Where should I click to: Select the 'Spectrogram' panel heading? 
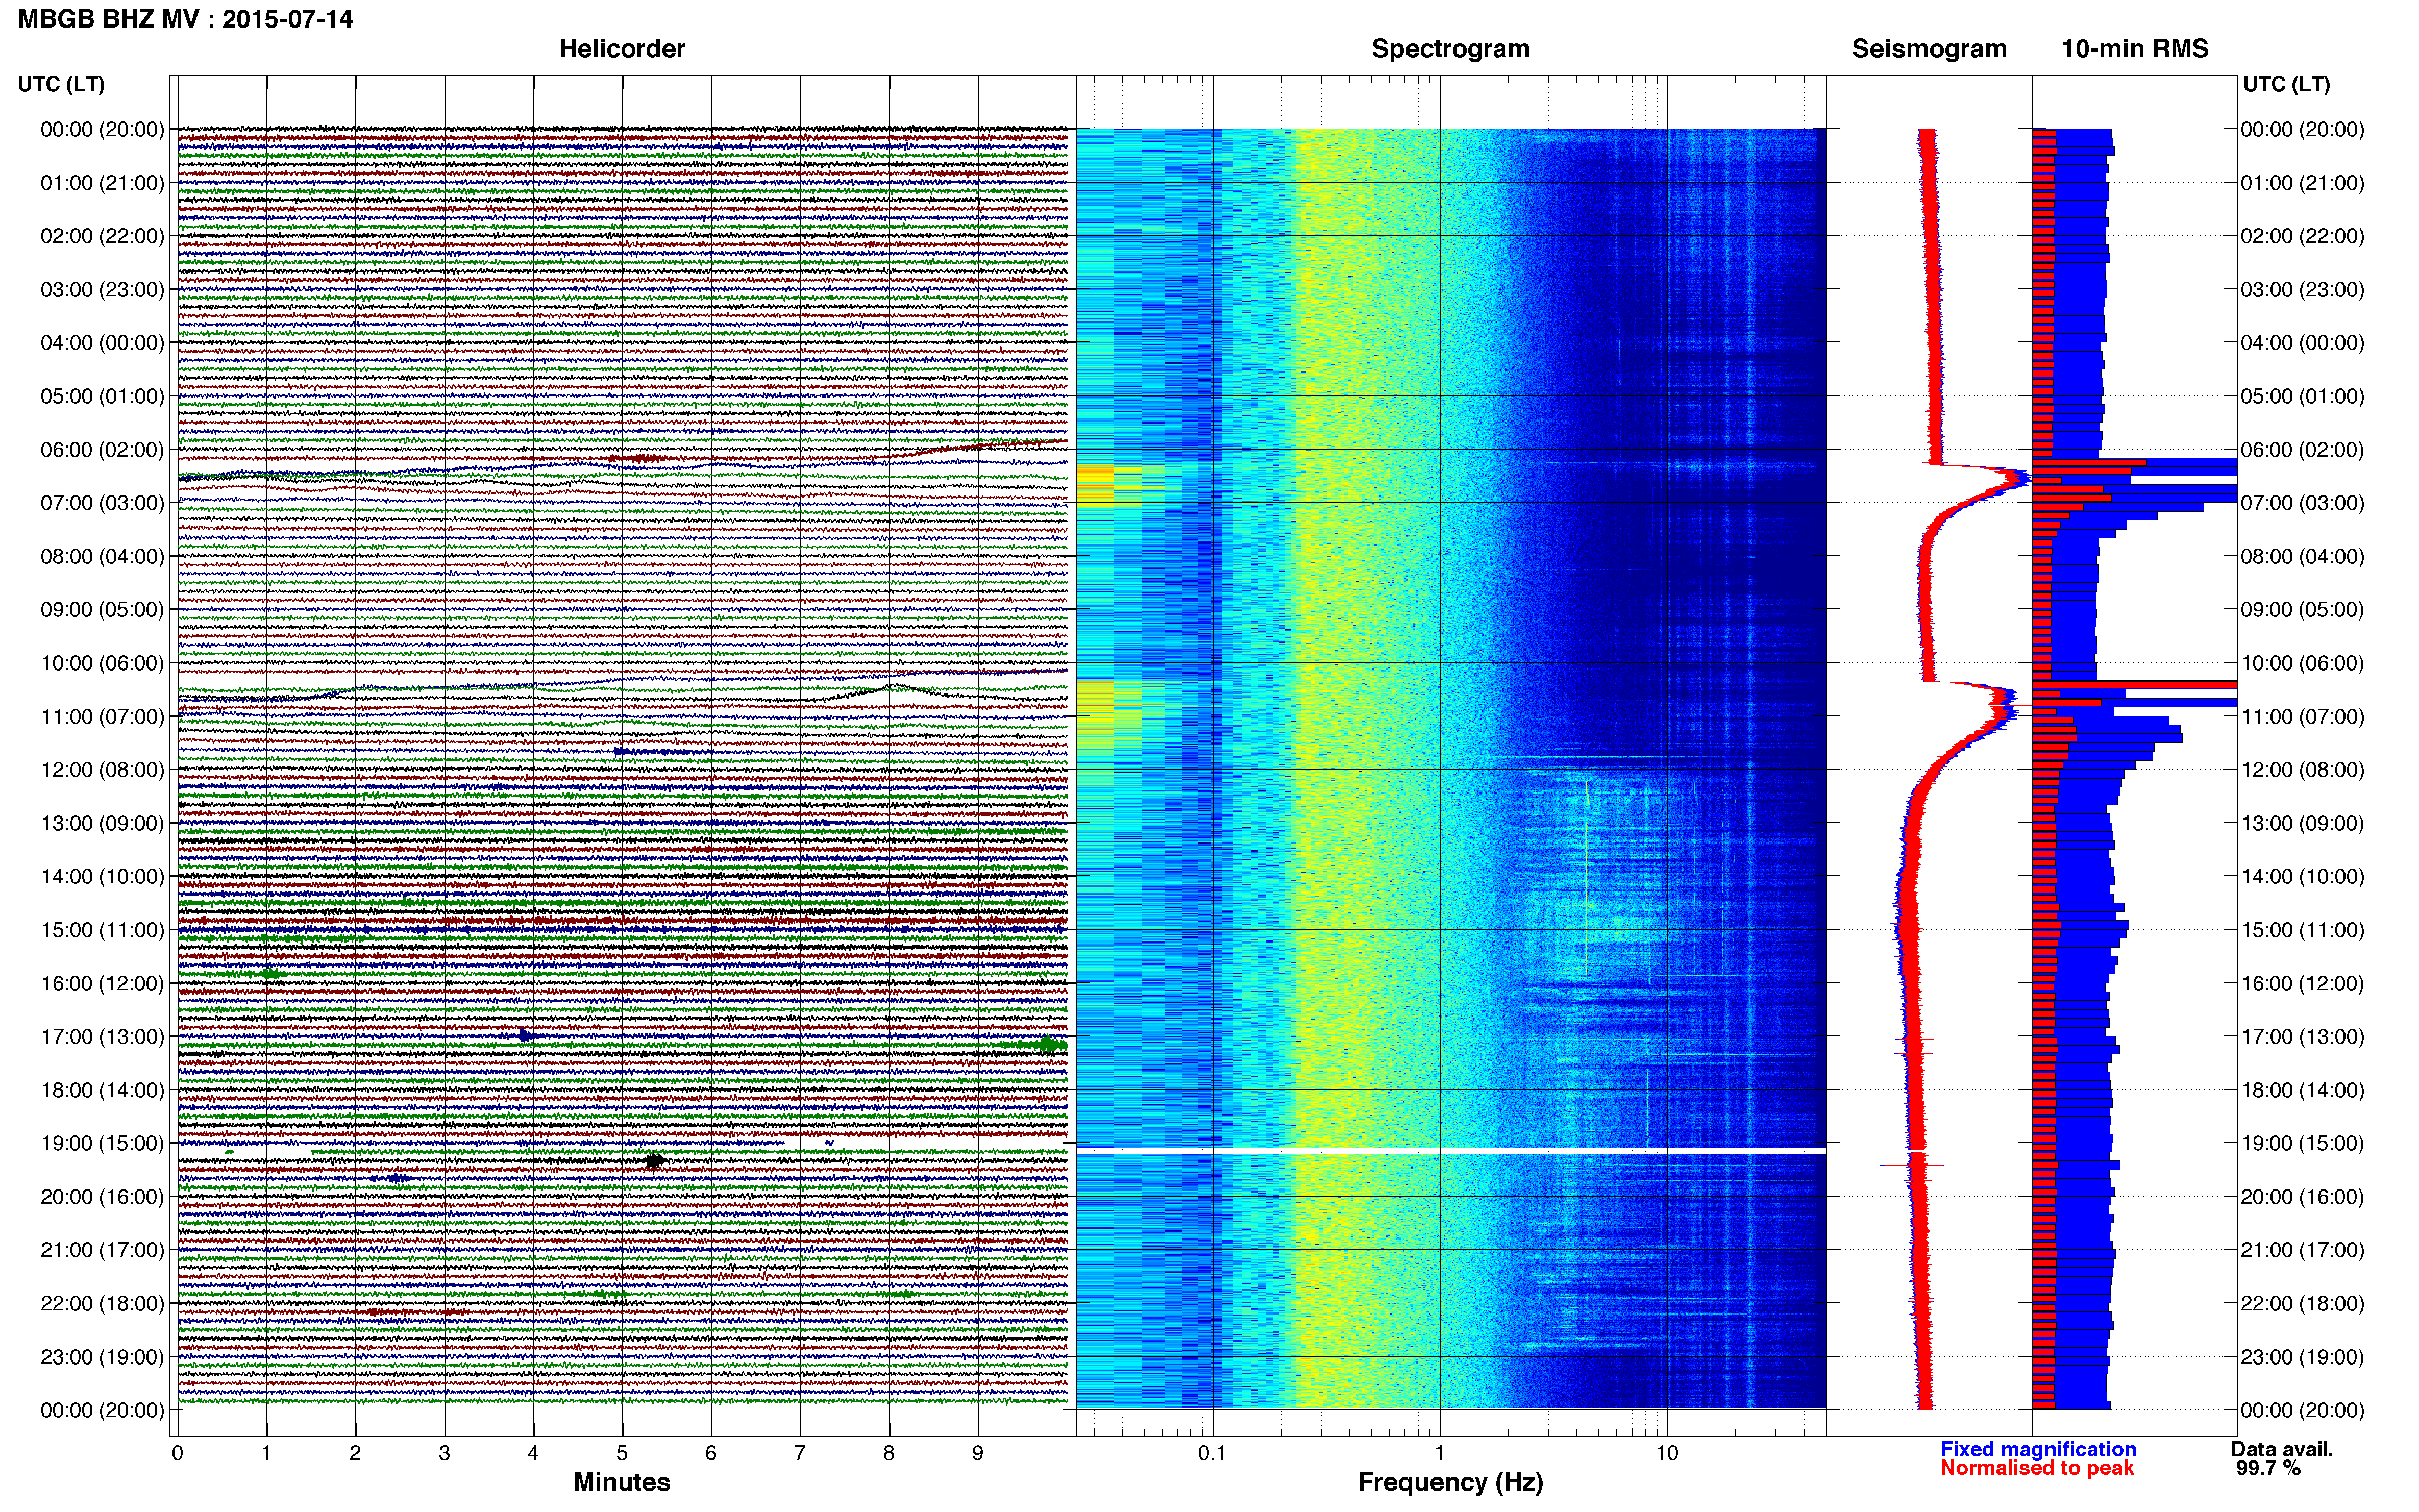[1450, 49]
